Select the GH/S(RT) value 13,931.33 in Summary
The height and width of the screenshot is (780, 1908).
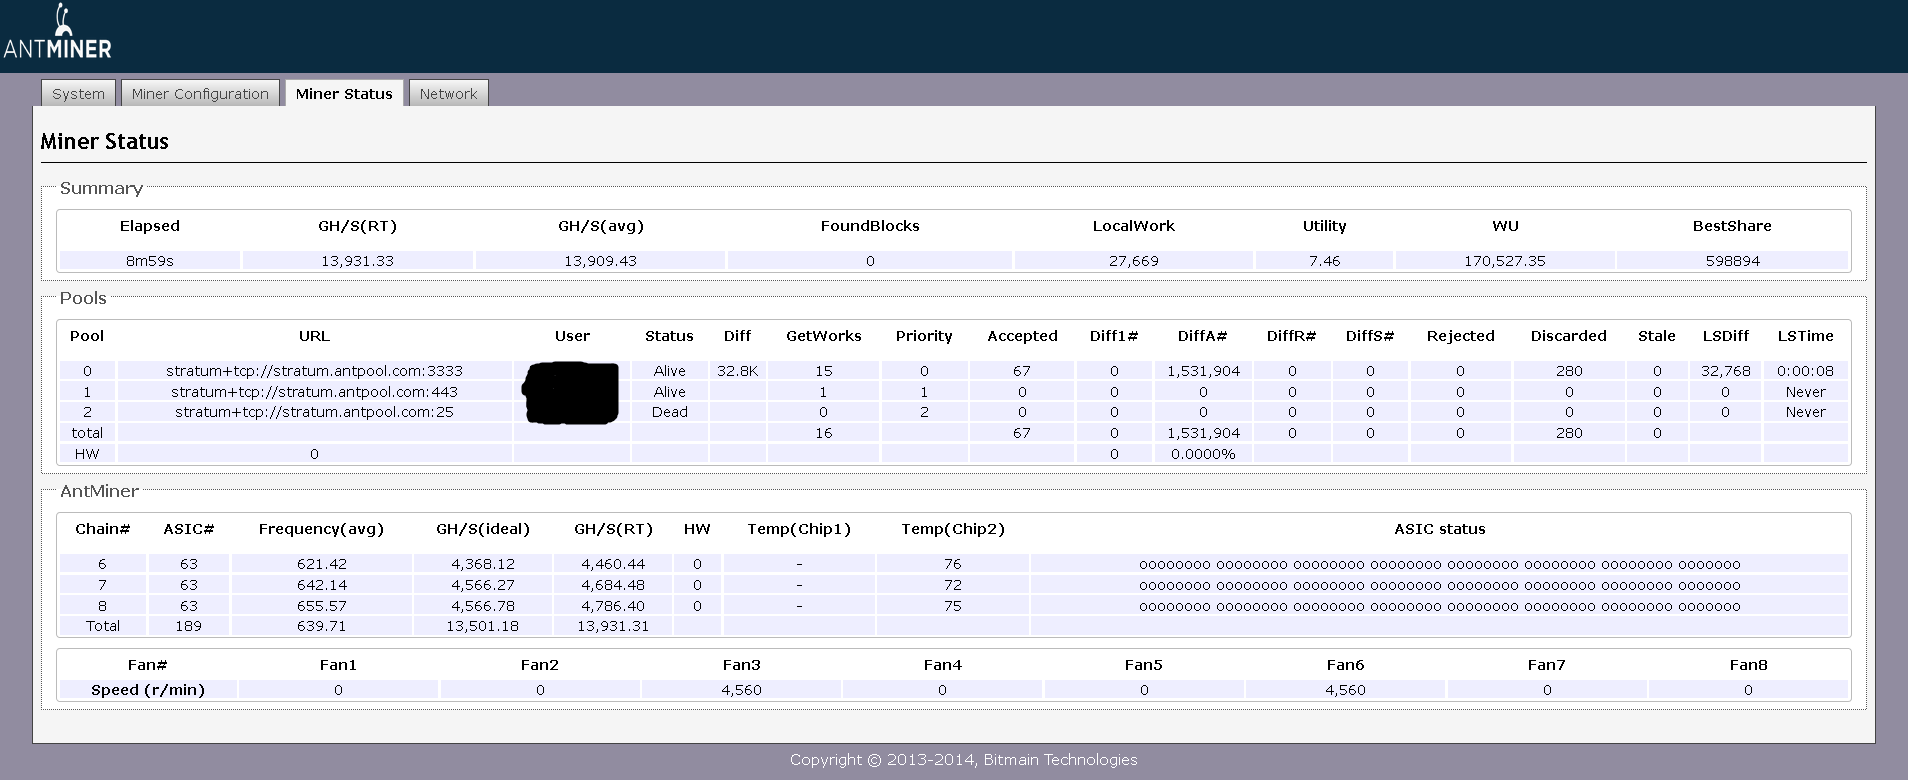pyautogui.click(x=357, y=261)
